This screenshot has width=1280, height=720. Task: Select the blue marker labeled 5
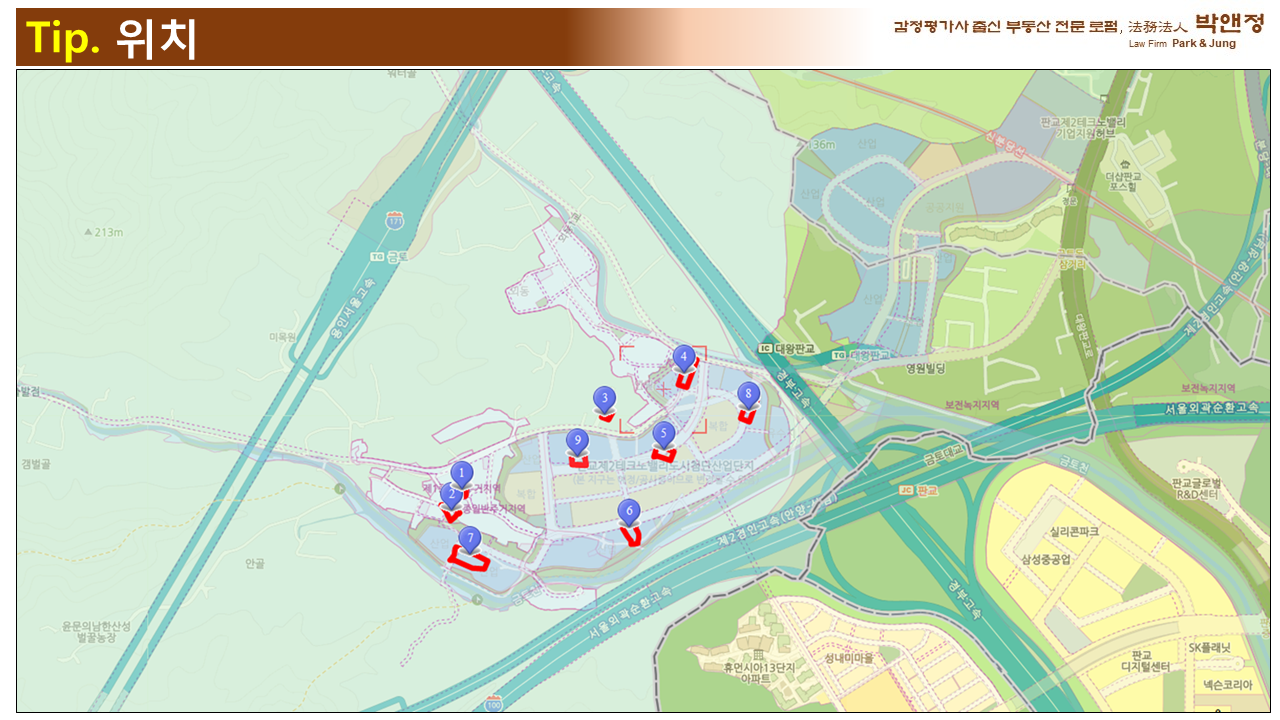[x=663, y=434]
